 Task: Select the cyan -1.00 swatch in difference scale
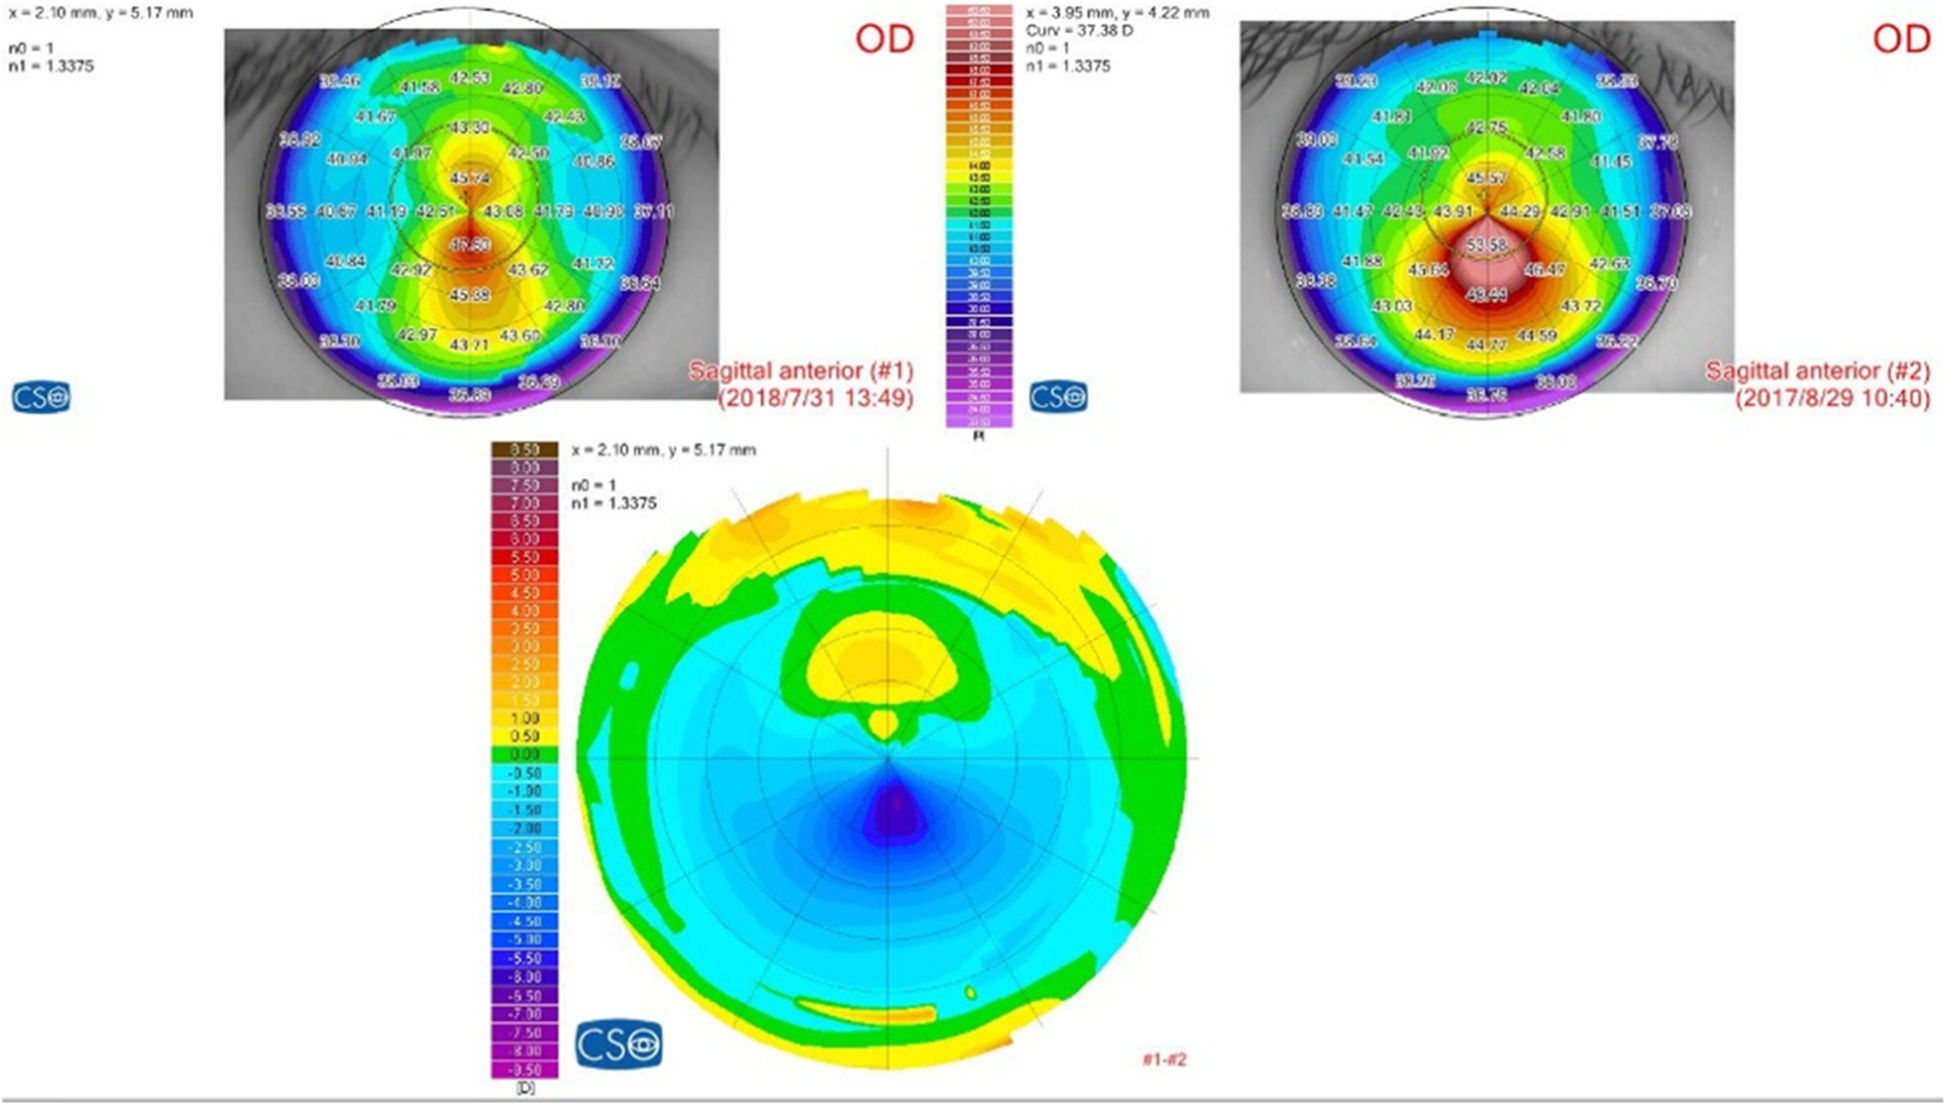coord(525,791)
